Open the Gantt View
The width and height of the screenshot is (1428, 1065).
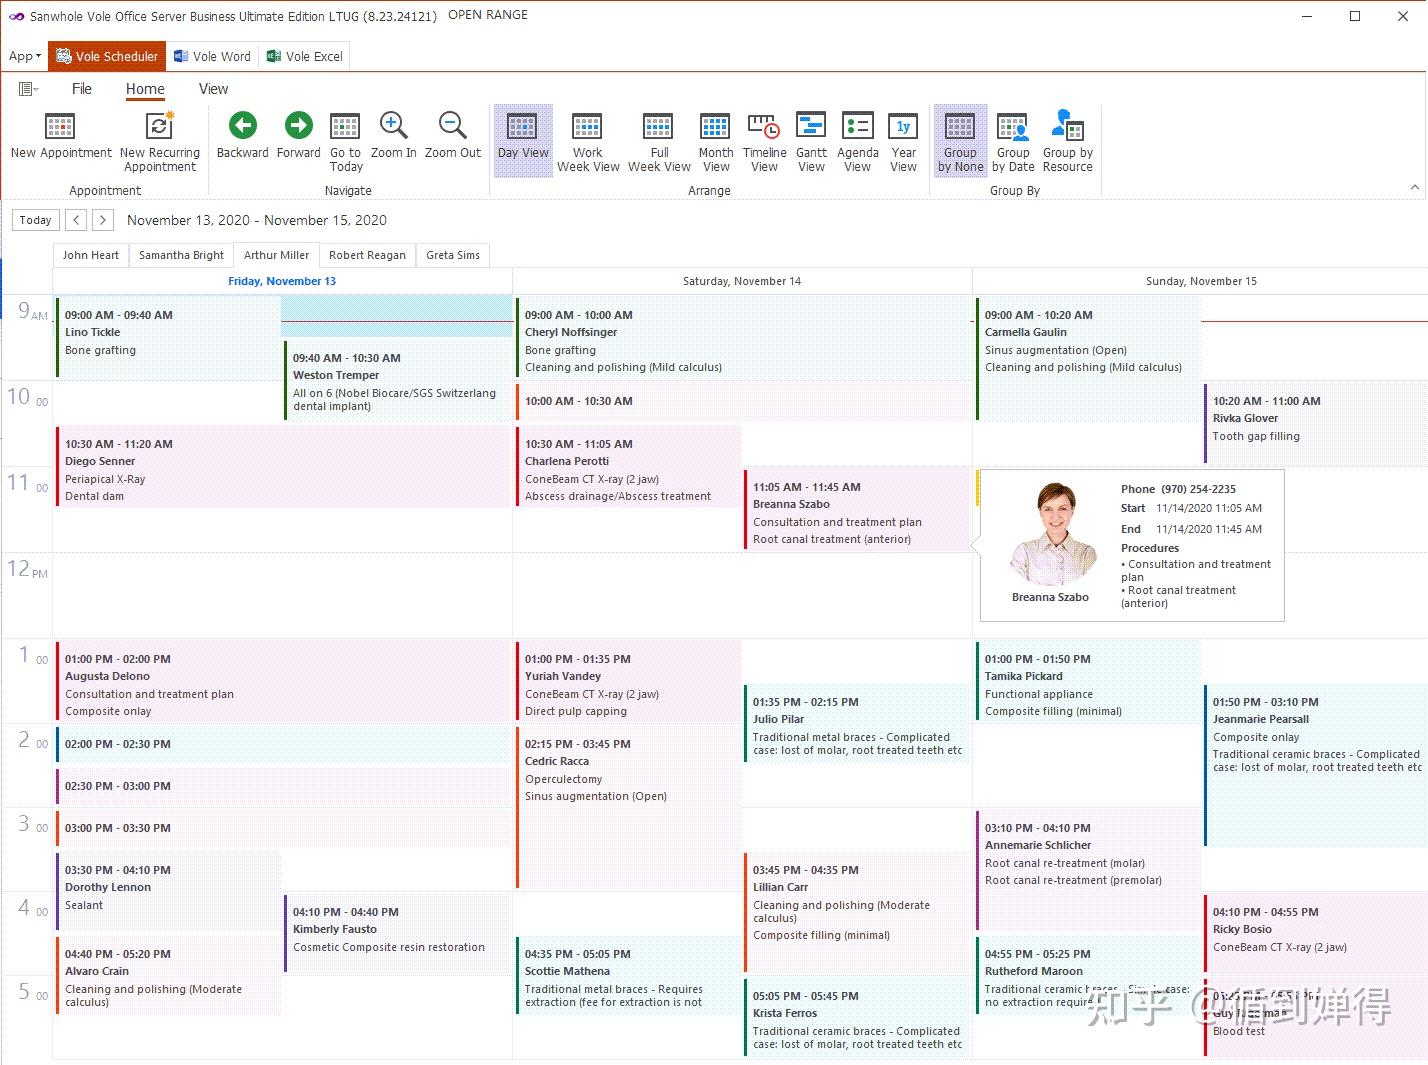811,126
